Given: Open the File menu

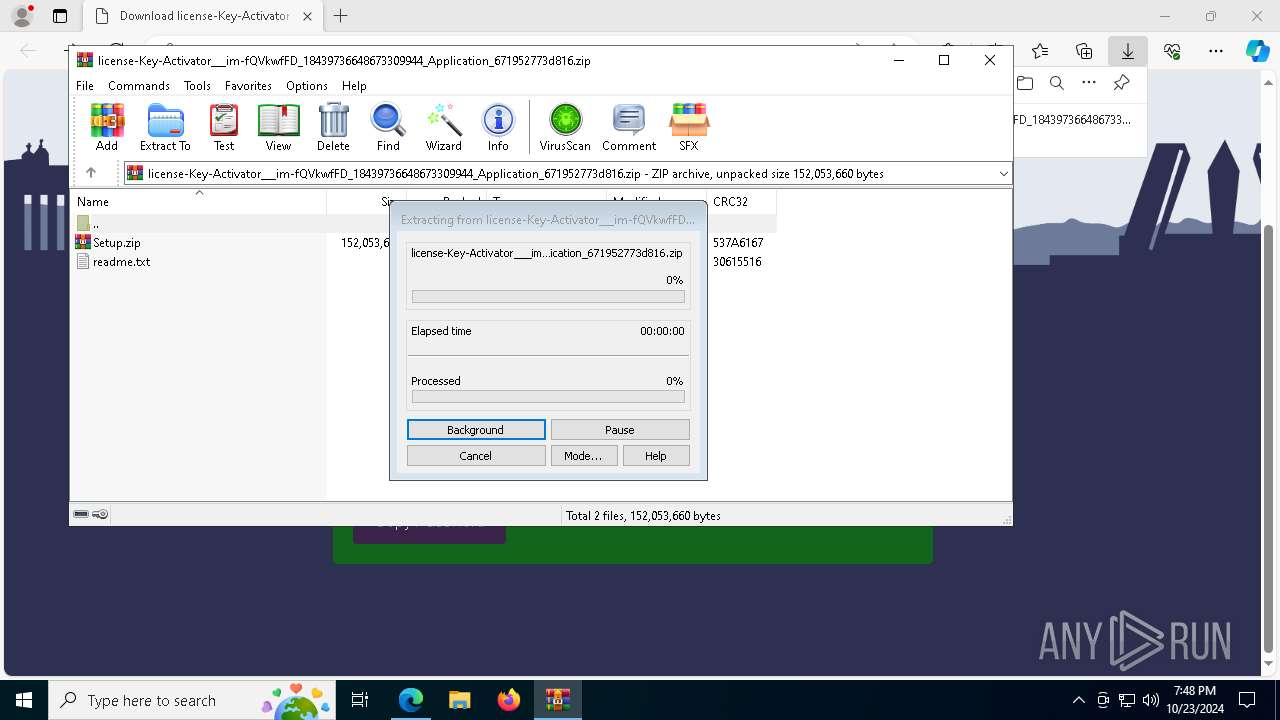Looking at the screenshot, I should [85, 86].
